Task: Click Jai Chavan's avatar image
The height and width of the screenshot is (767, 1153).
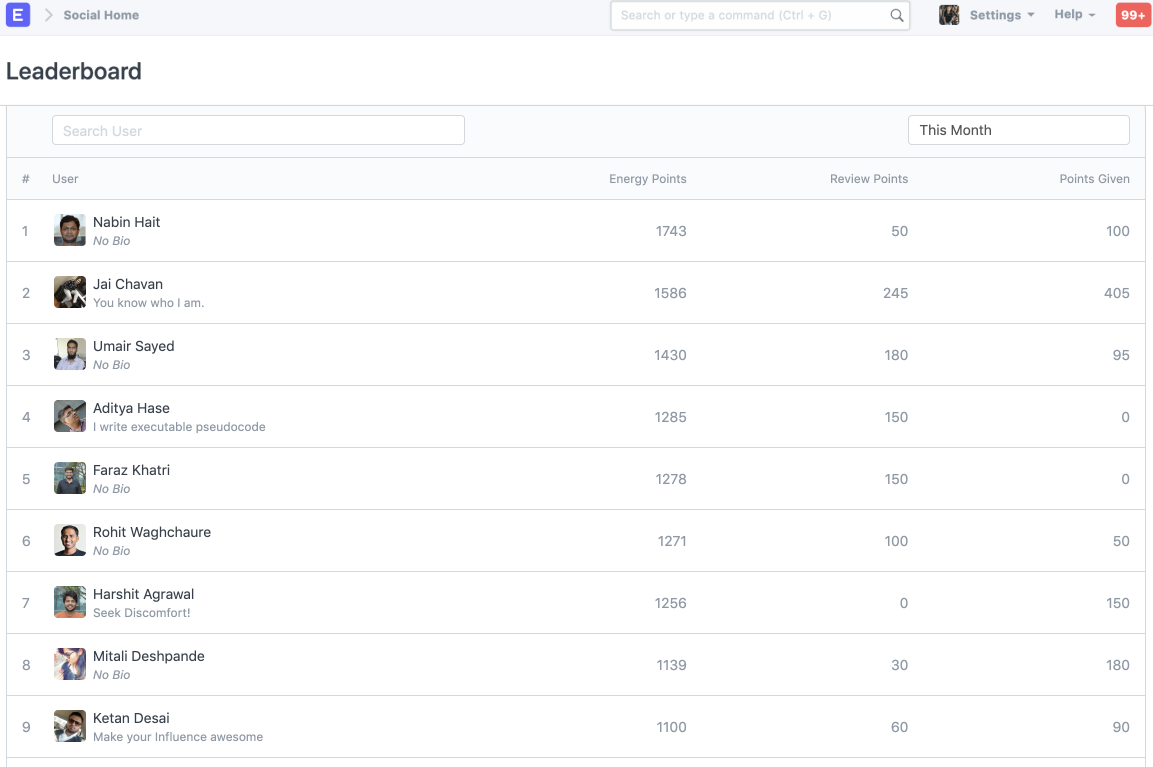Action: 69,292
